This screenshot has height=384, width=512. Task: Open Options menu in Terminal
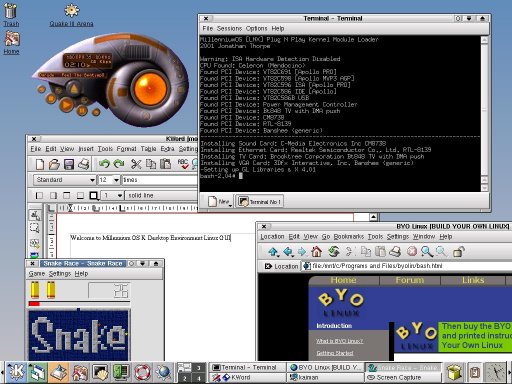click(x=257, y=28)
